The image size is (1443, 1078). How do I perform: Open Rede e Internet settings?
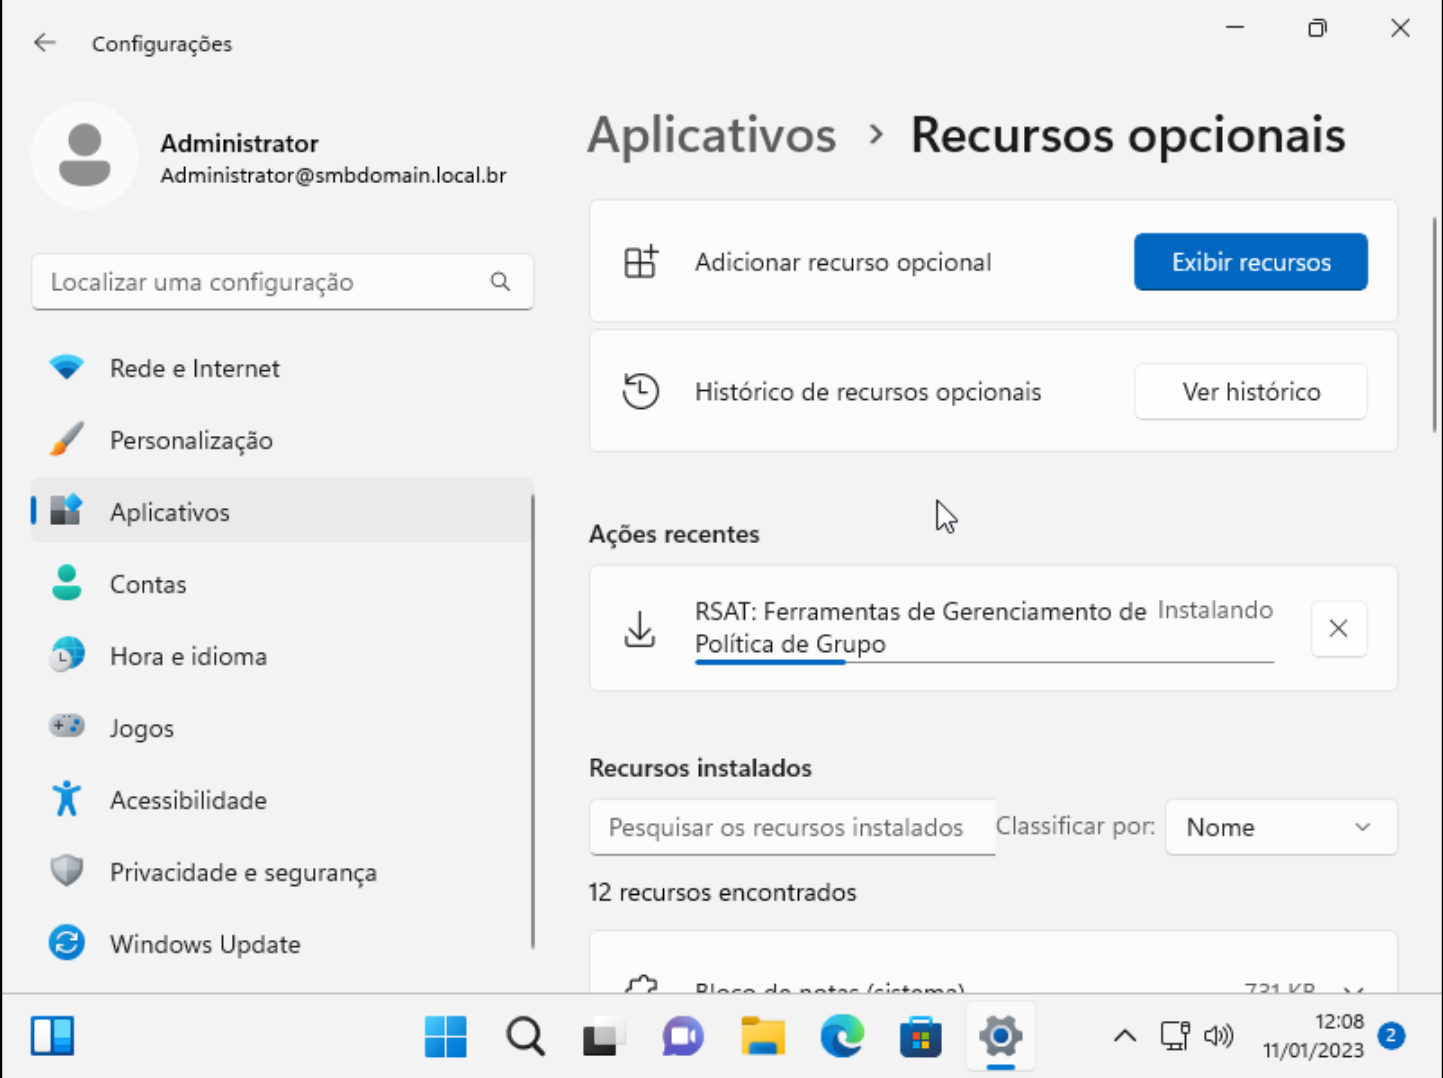click(x=283, y=368)
